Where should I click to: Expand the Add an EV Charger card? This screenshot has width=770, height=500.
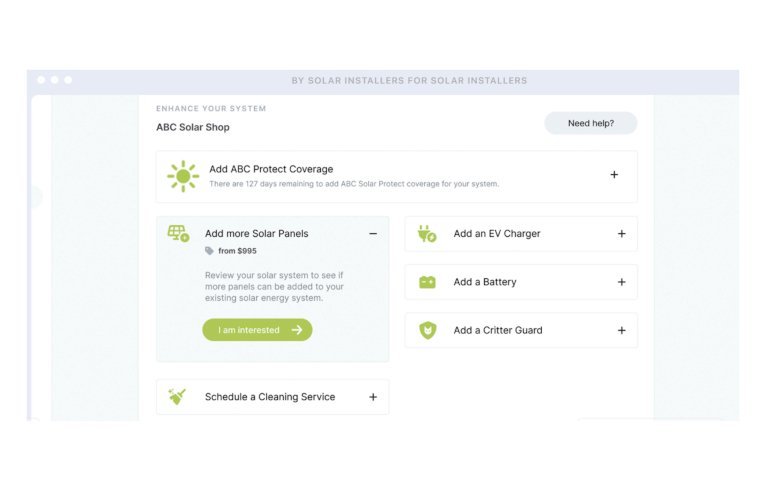tap(621, 234)
